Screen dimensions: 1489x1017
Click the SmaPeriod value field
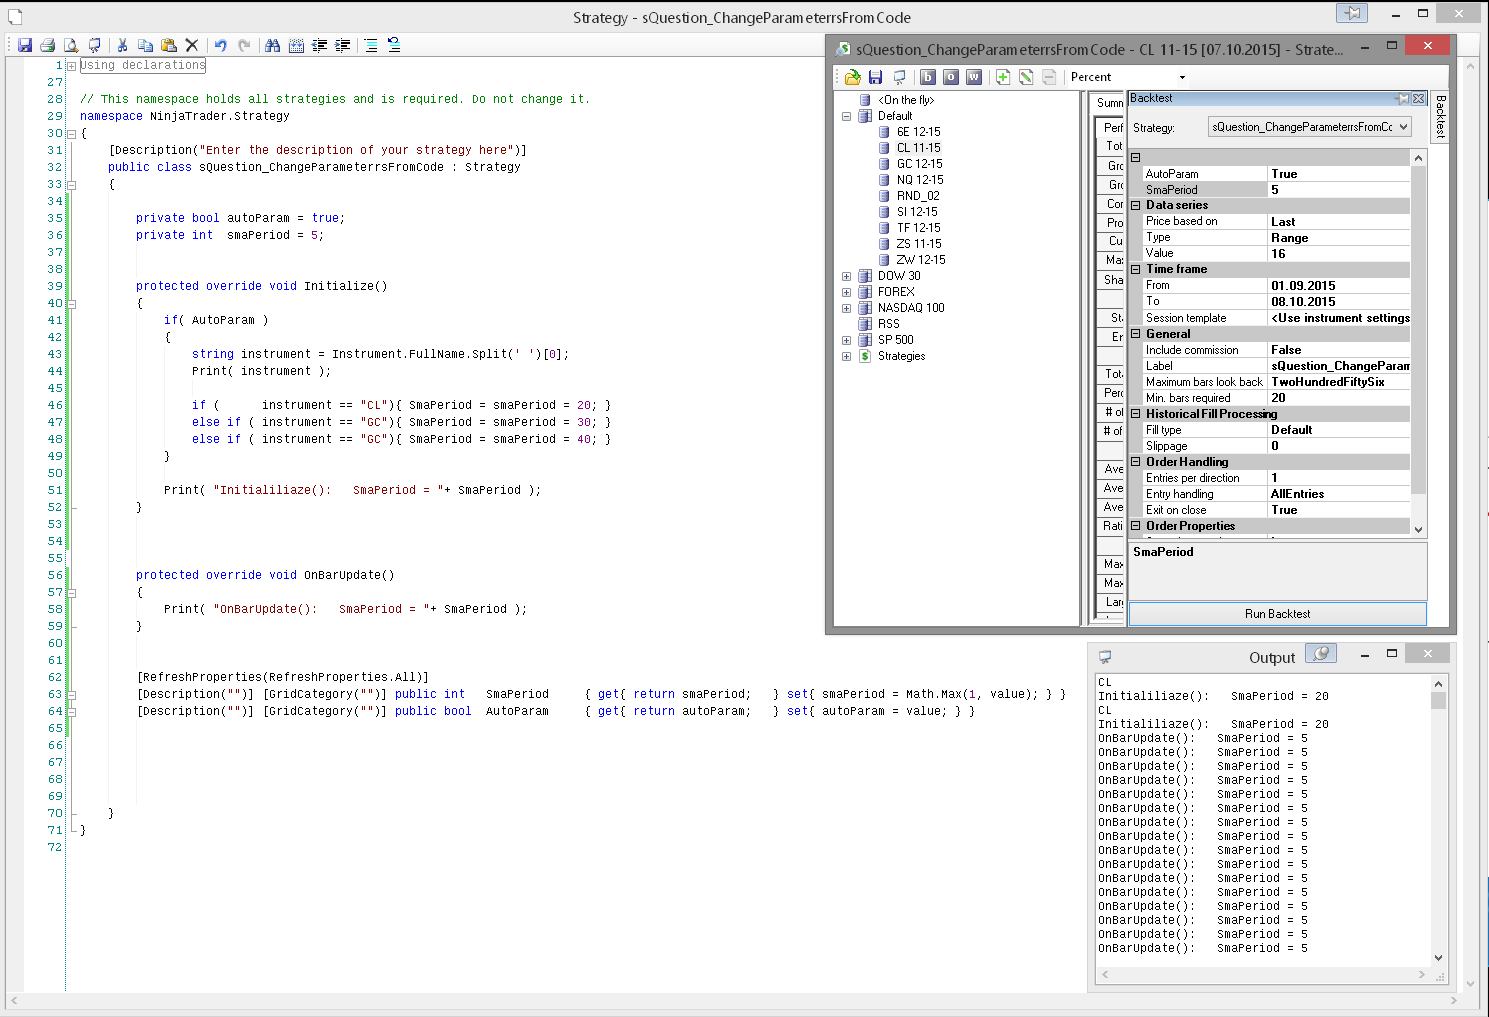pos(1338,190)
